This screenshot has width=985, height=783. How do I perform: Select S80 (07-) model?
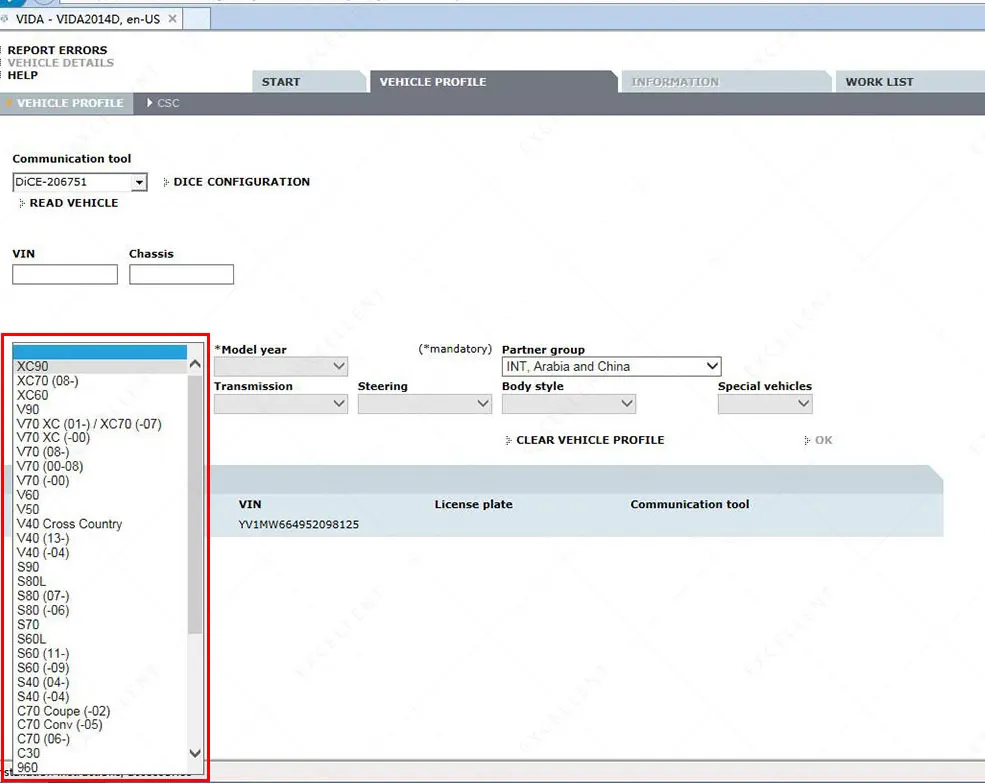(101, 596)
